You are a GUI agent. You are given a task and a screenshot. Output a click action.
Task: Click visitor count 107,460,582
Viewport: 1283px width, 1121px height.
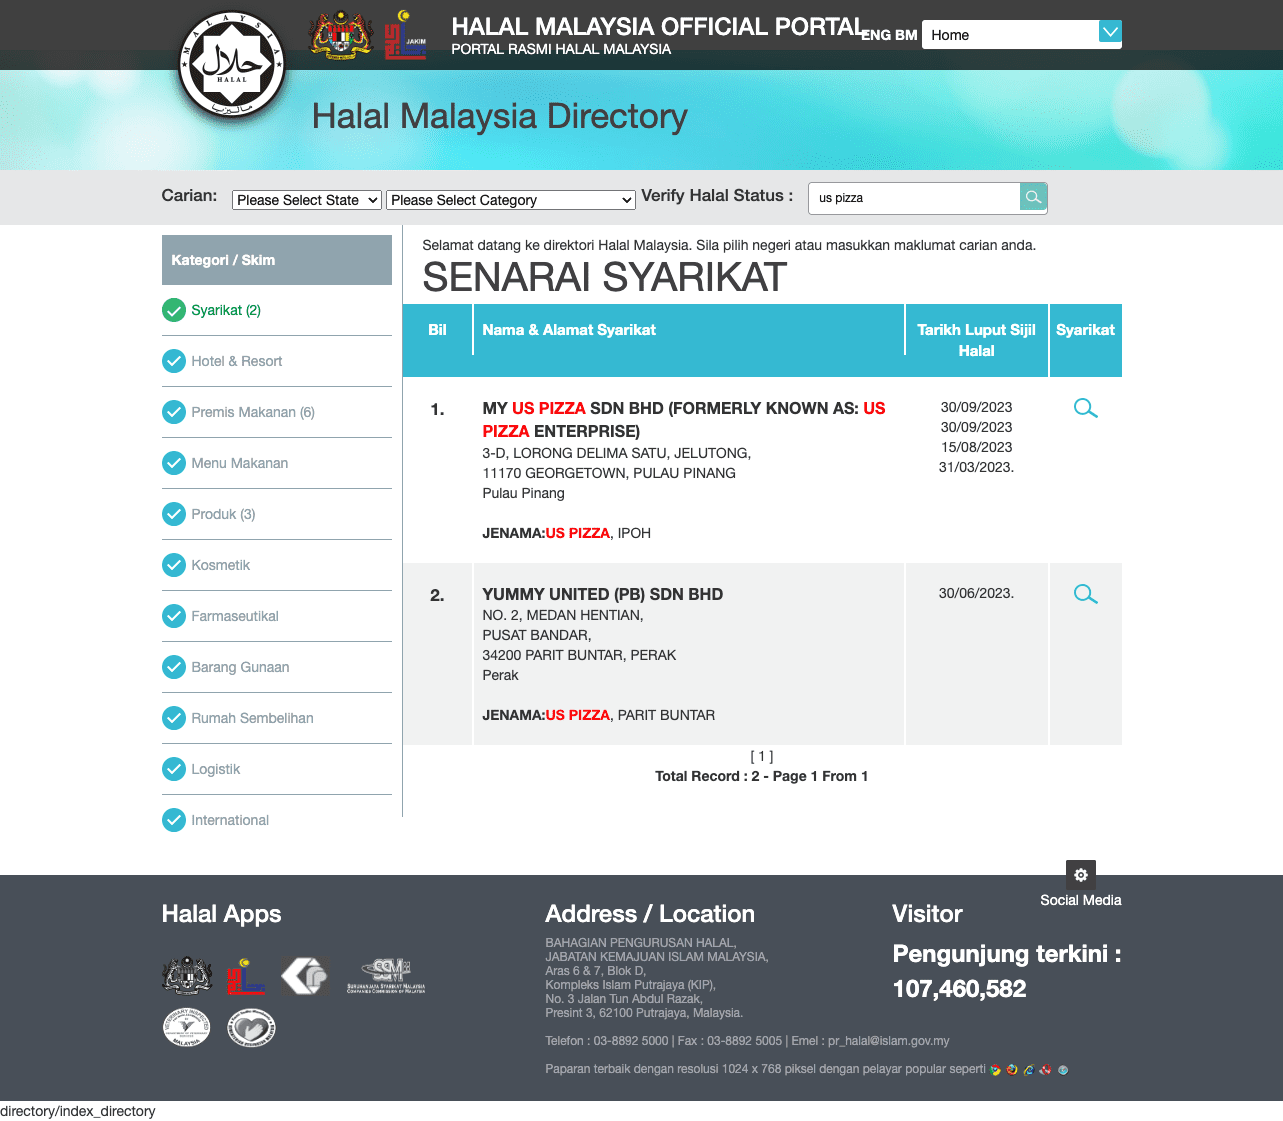959,989
